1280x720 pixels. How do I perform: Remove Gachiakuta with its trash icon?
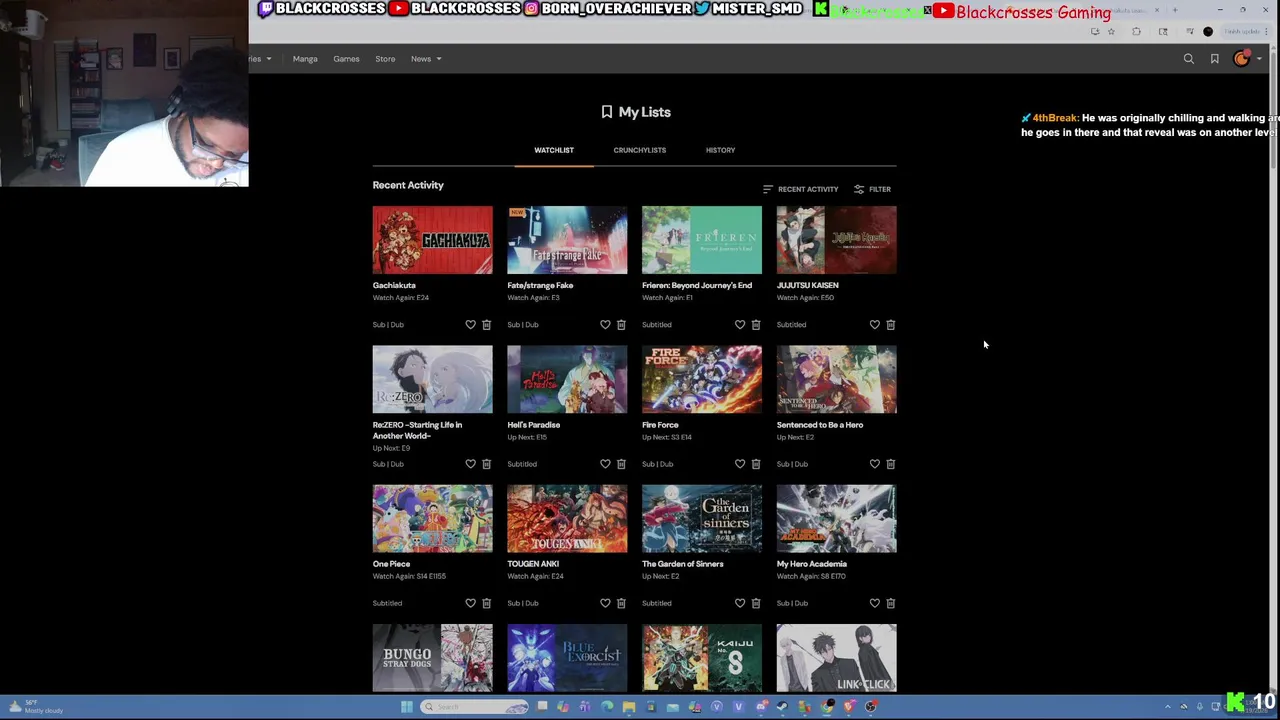(486, 325)
